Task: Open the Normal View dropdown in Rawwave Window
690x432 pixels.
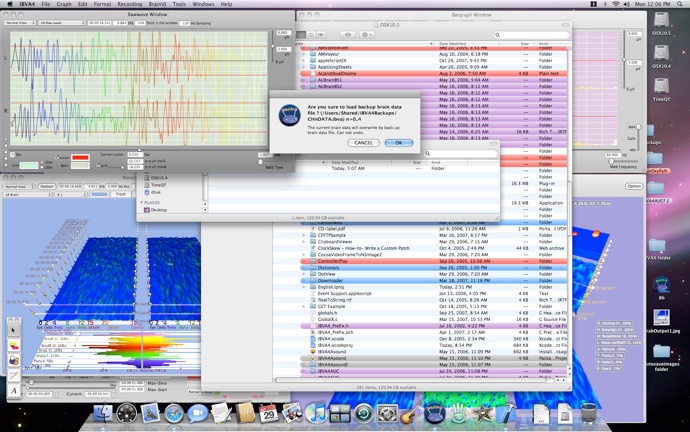Action: tap(20, 23)
